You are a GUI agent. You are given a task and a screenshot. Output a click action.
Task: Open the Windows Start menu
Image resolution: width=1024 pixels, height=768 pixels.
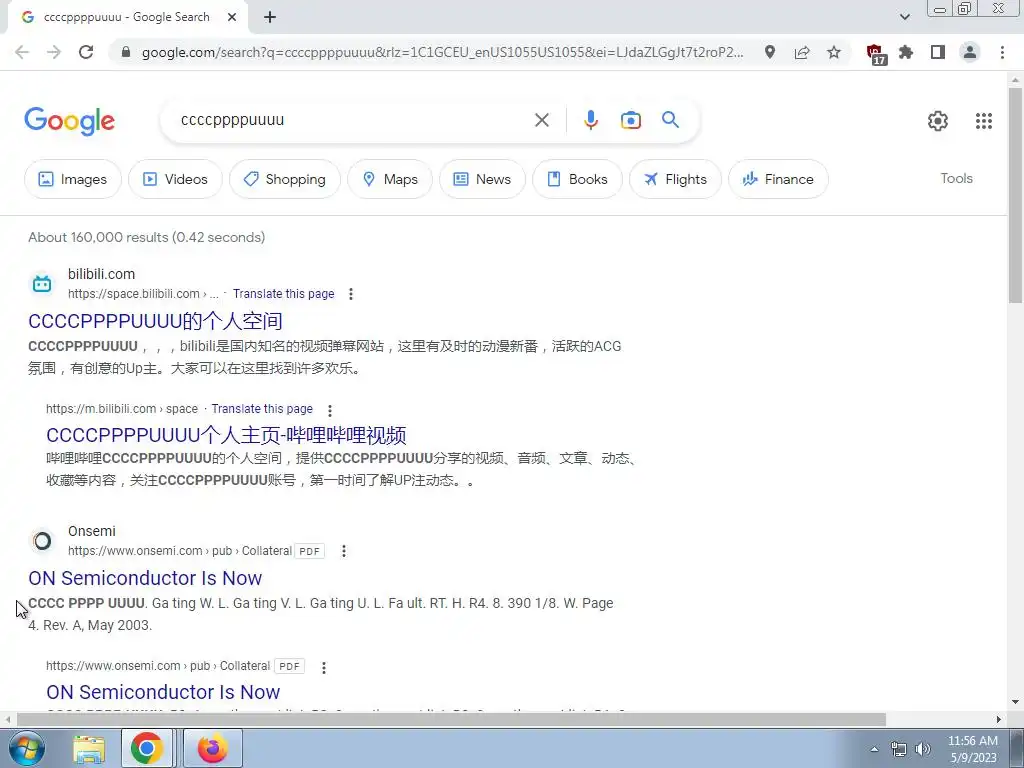[x=27, y=748]
